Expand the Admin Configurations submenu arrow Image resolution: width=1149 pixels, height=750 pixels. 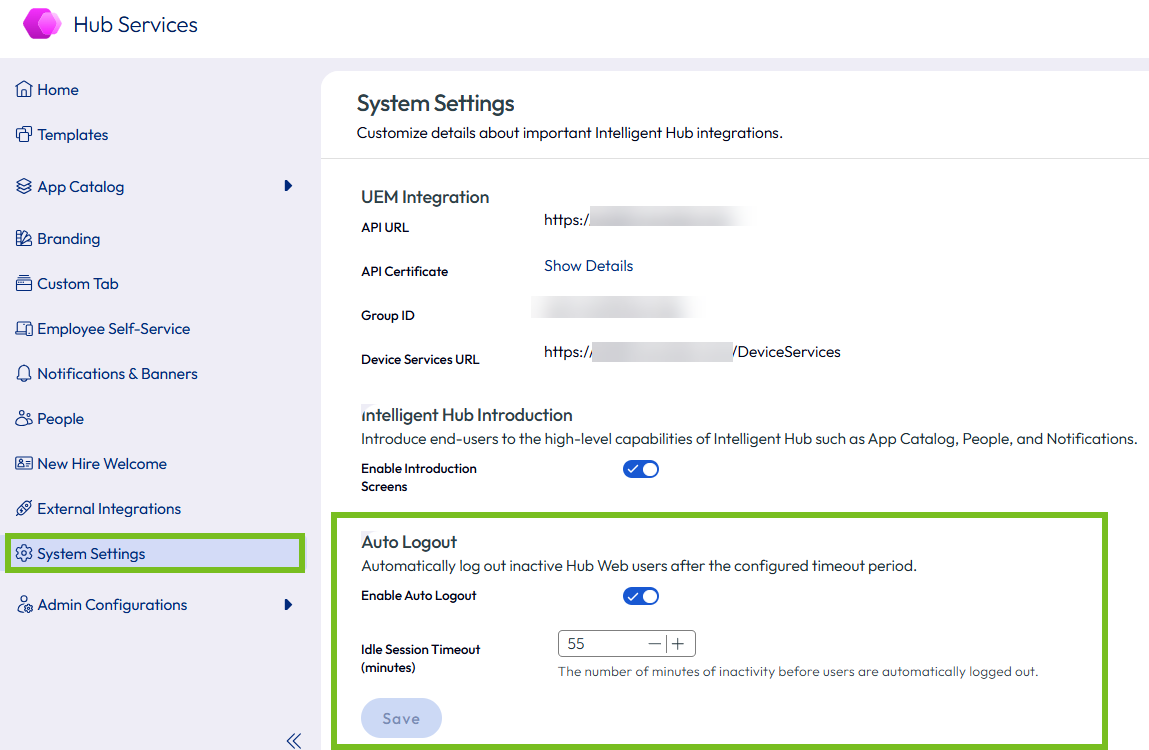(x=288, y=605)
